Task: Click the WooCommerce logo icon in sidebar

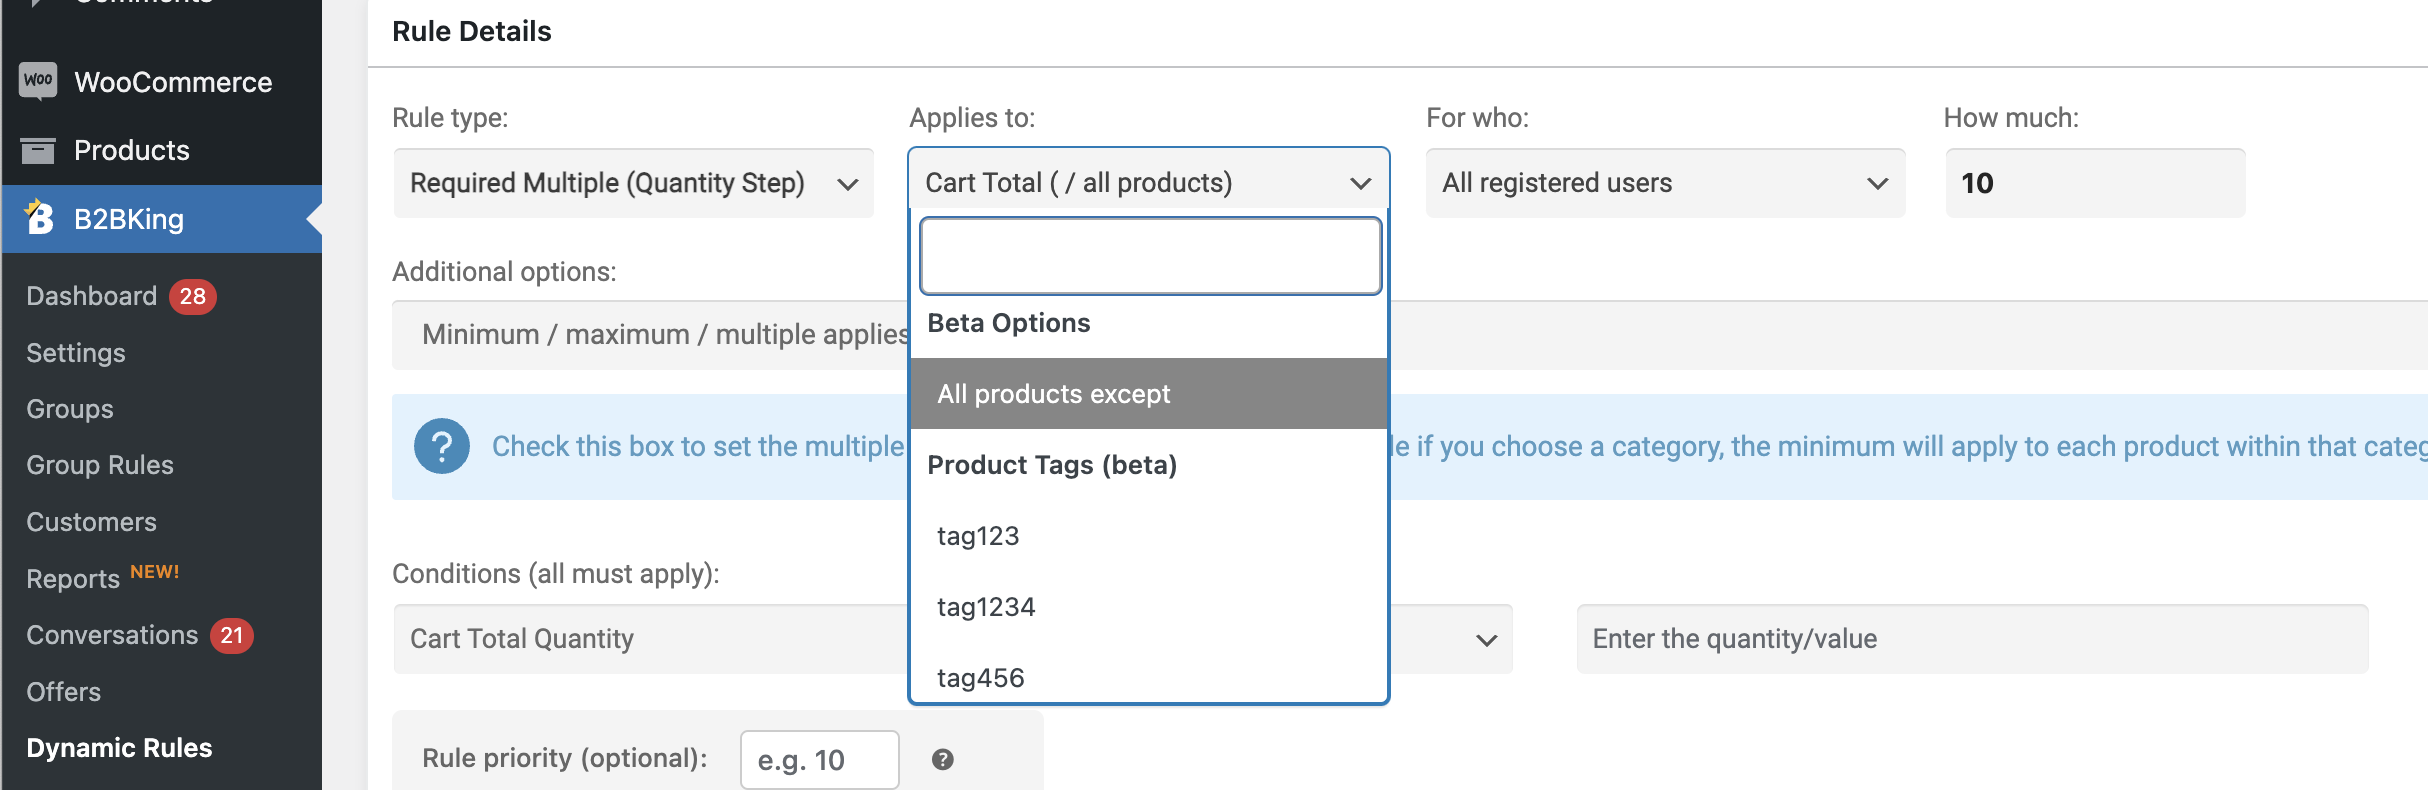Action: pyautogui.click(x=38, y=81)
